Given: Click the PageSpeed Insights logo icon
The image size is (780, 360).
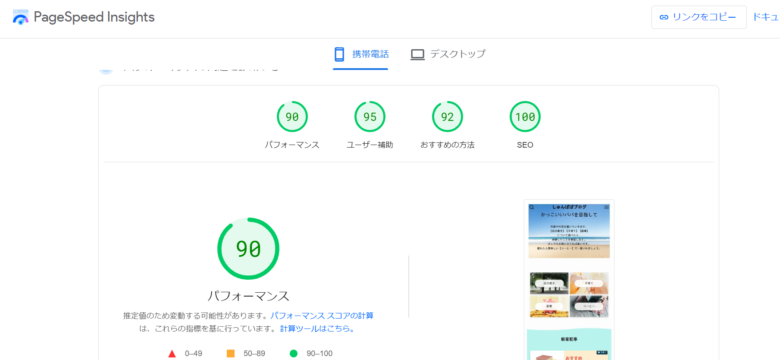Looking at the screenshot, I should pos(20,17).
